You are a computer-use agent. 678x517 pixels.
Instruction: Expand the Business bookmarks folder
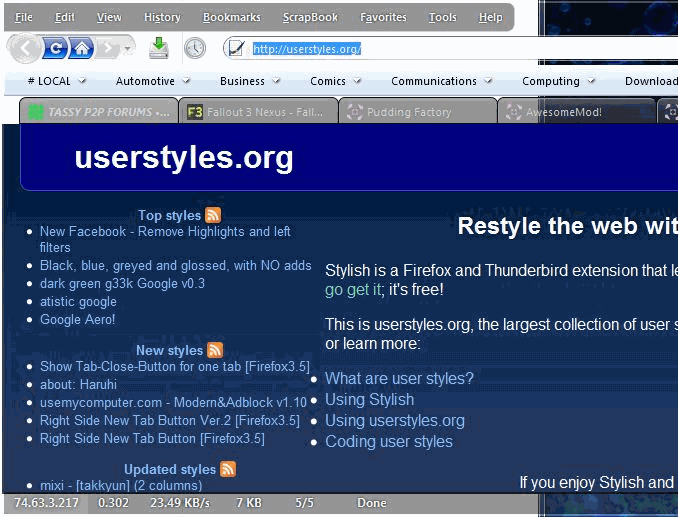[x=250, y=81]
